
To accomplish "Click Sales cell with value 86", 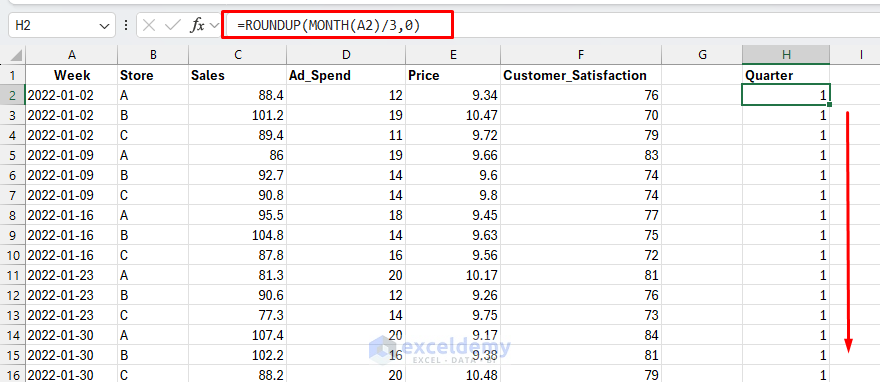I will coord(237,155).
